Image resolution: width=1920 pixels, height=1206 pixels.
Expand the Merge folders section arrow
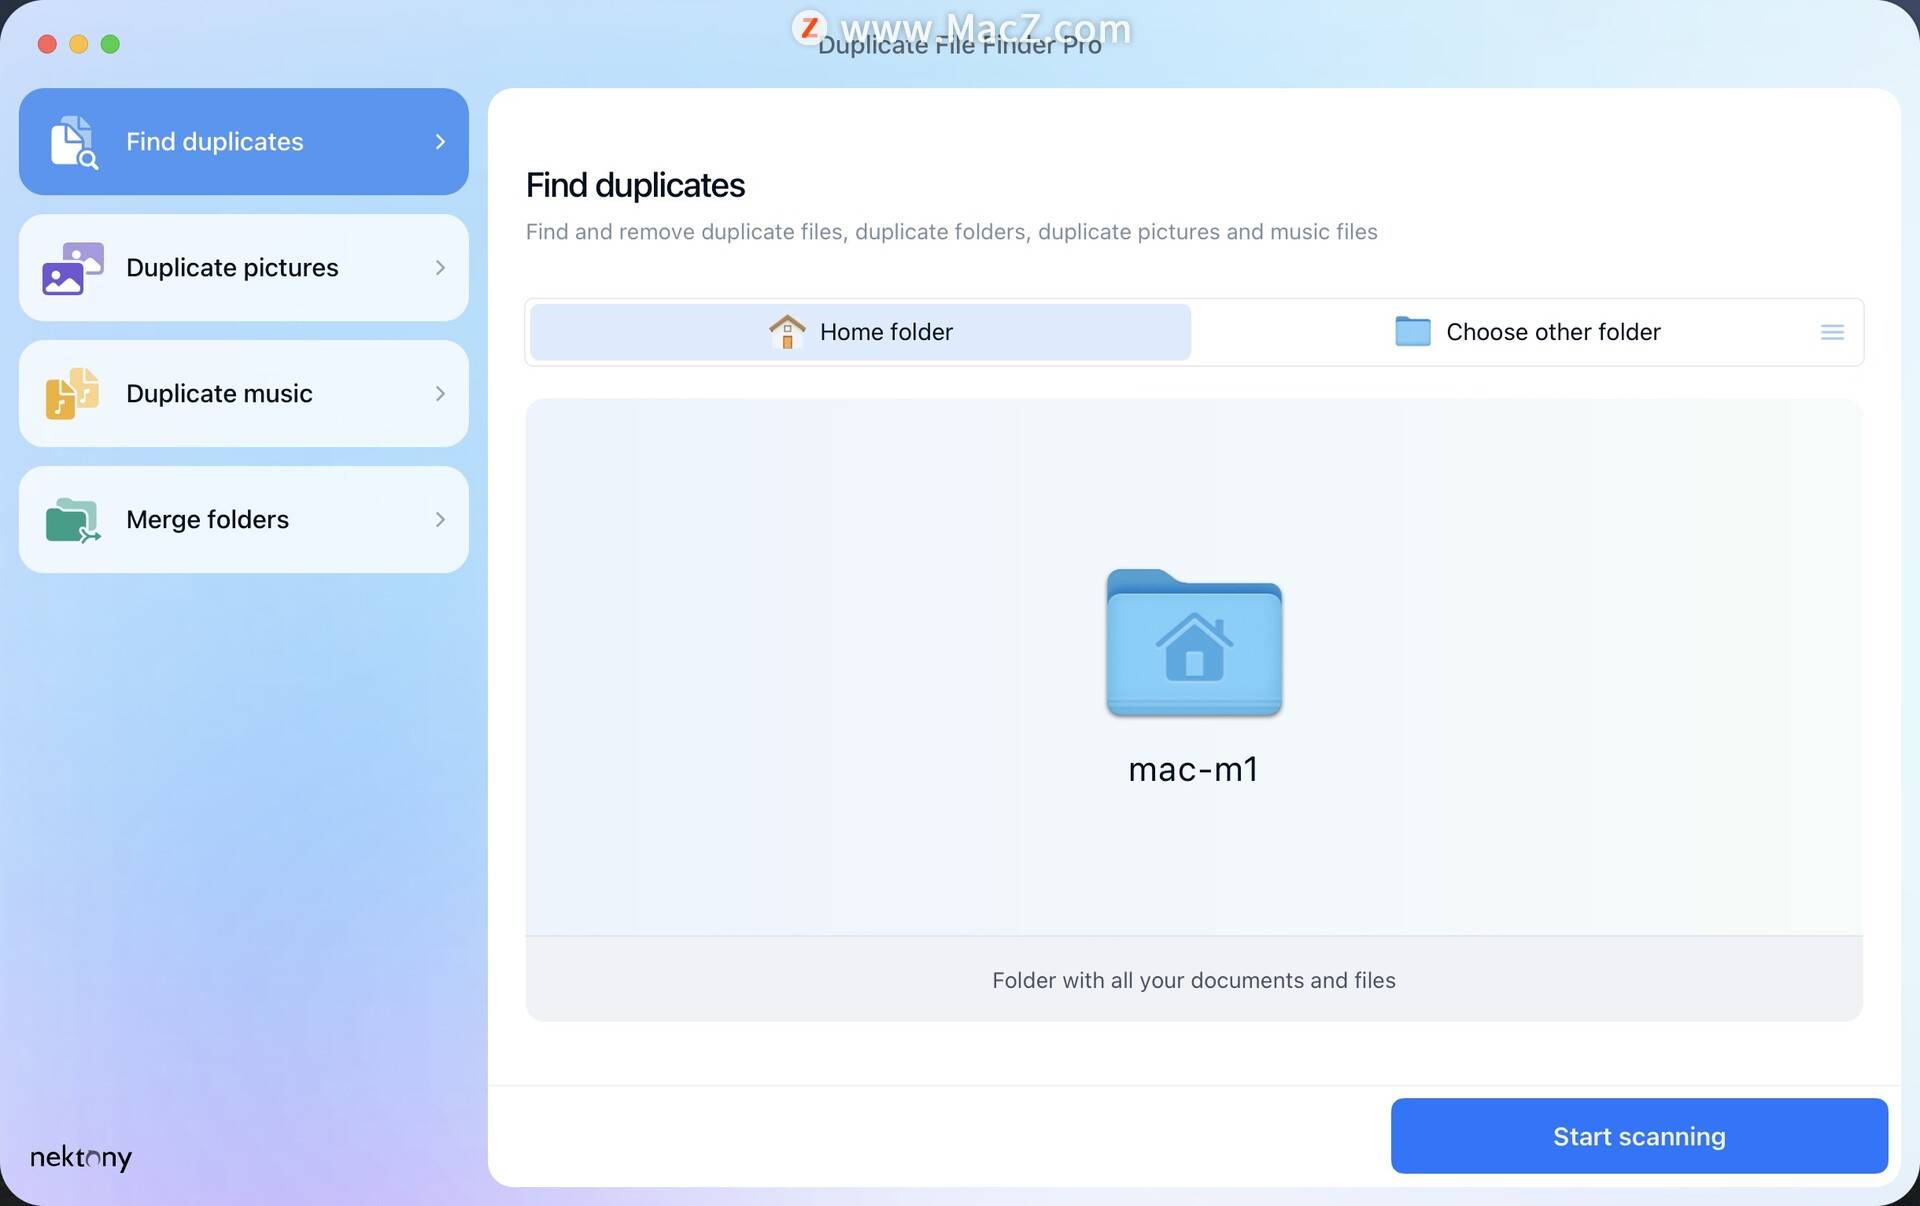439,520
